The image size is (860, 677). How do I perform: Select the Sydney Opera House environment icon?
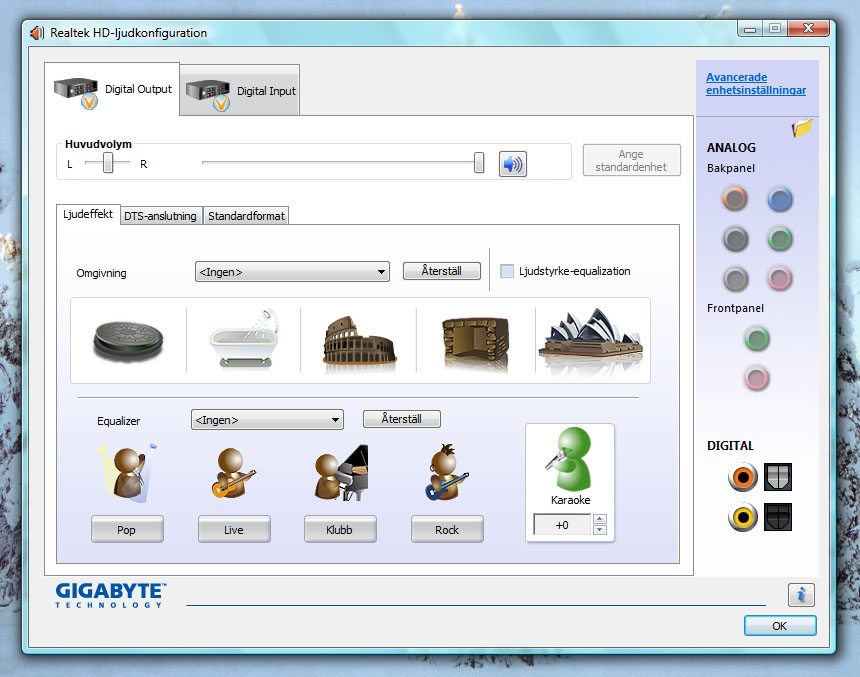[x=591, y=340]
